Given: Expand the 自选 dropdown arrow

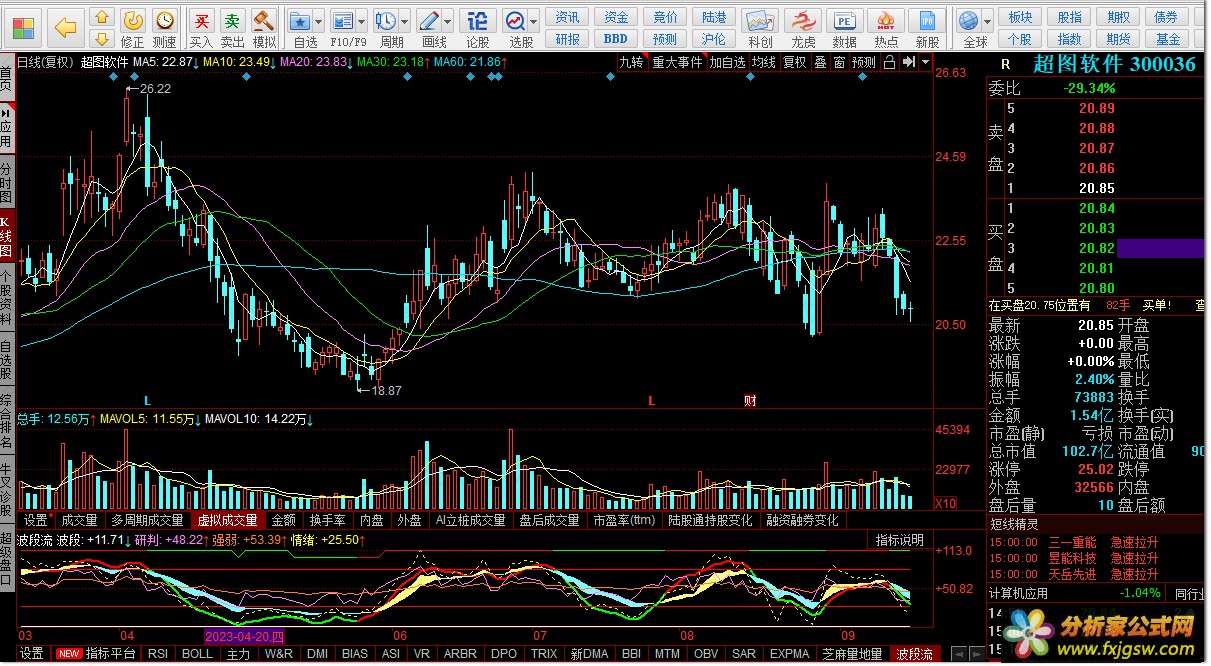Looking at the screenshot, I should [x=319, y=20].
